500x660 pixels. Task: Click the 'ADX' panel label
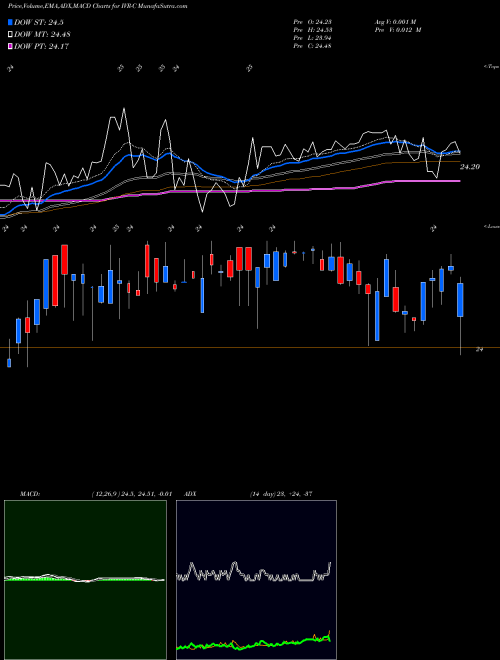pos(190,494)
